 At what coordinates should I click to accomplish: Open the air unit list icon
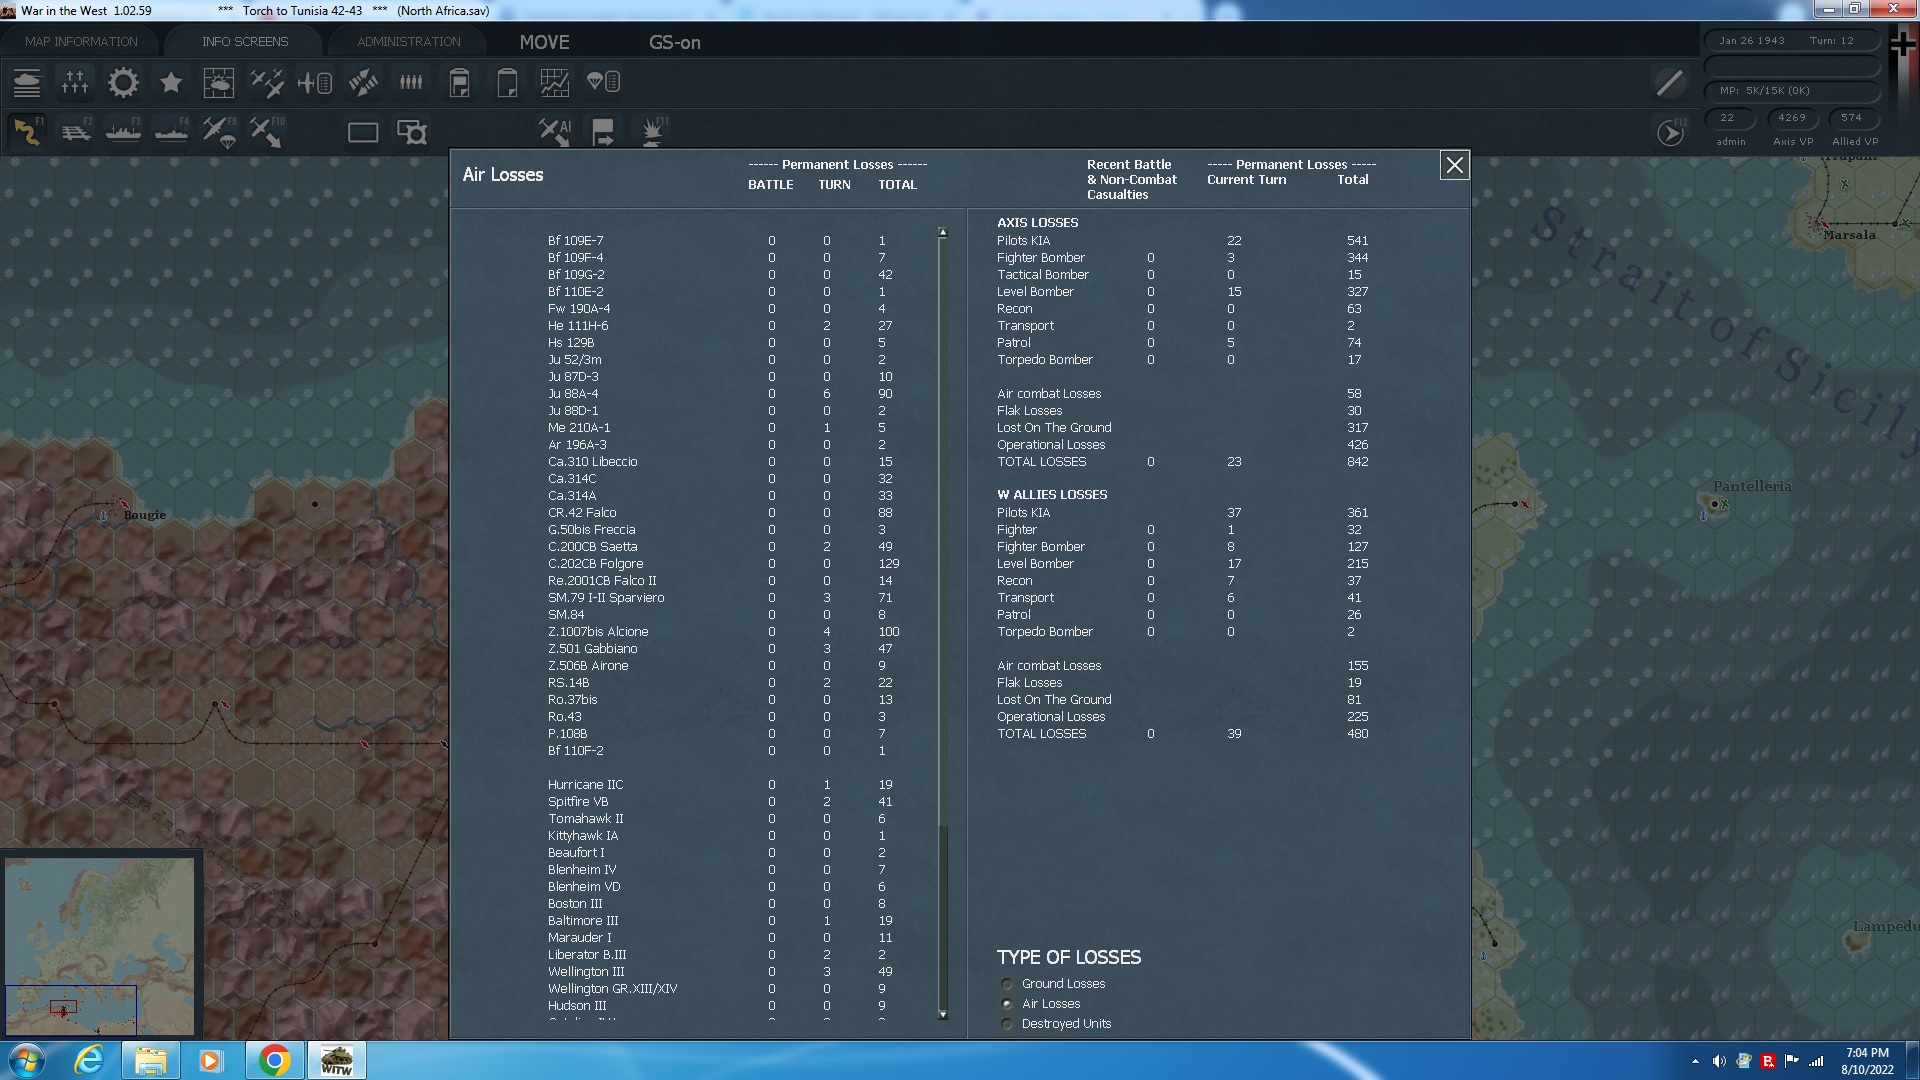click(315, 82)
